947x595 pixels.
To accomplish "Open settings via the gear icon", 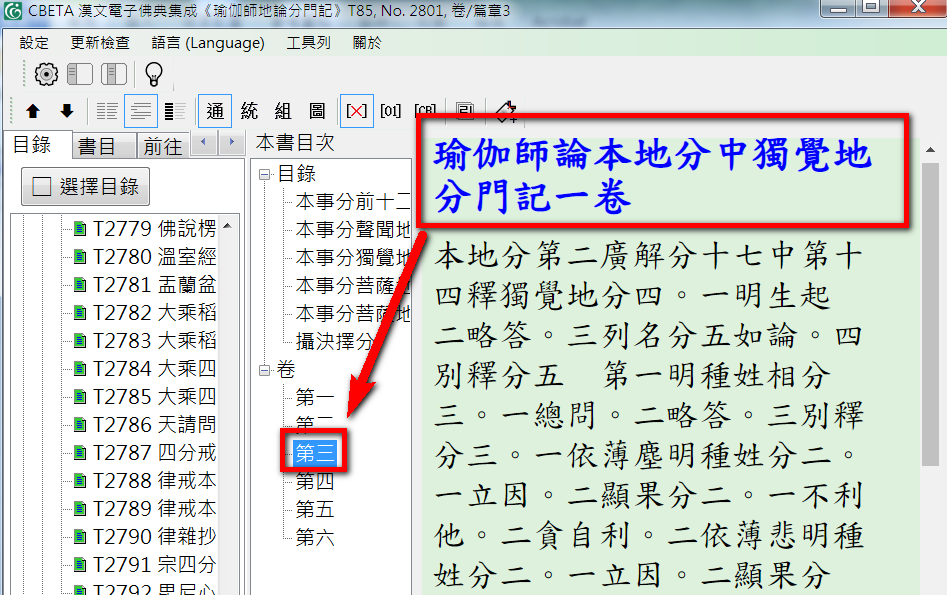I will (46, 74).
